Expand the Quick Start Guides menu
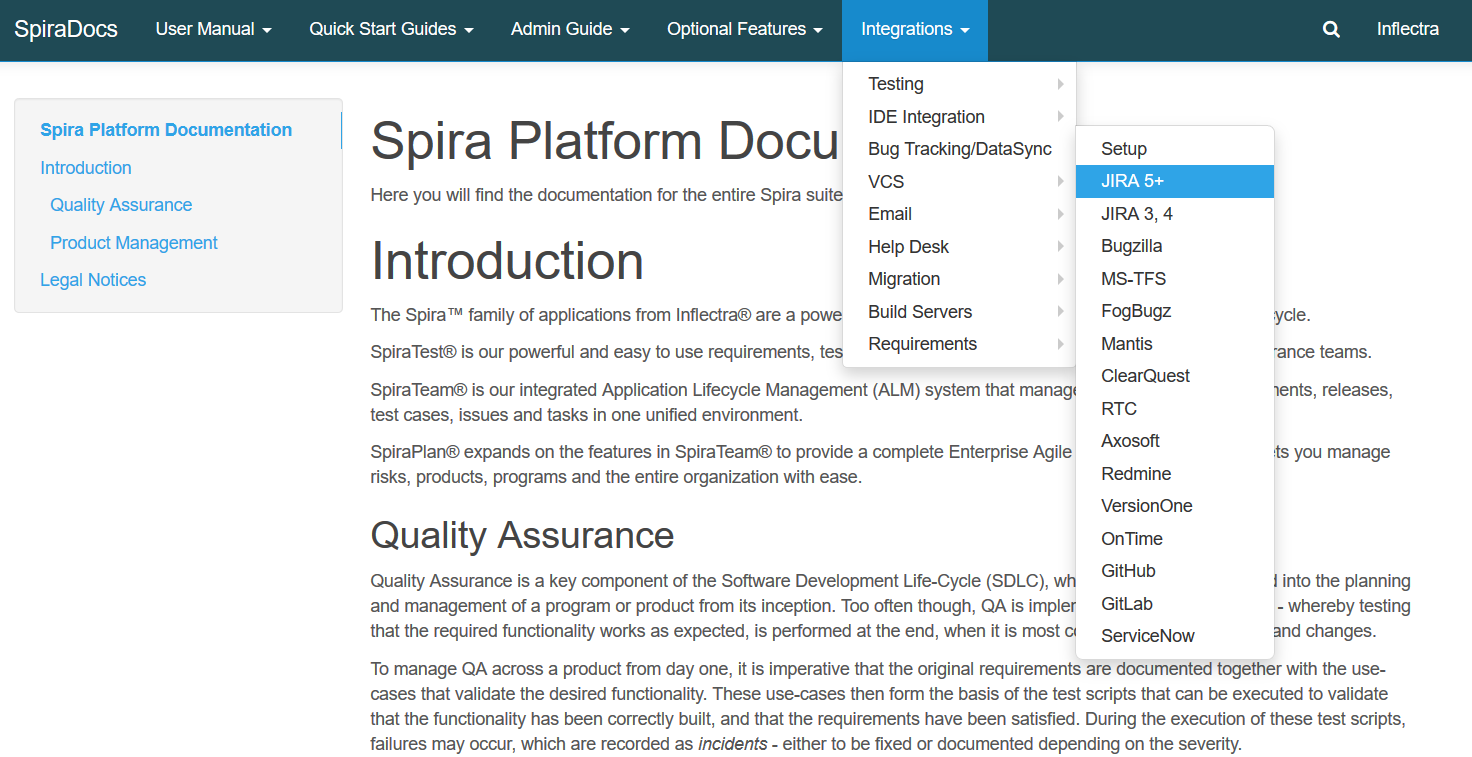Viewport: 1472px width, 757px height. point(391,30)
